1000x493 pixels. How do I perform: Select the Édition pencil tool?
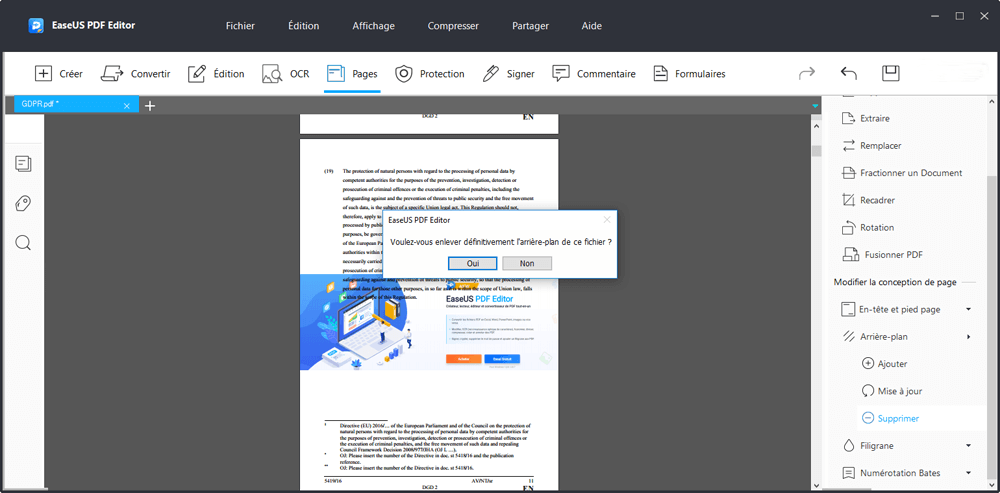click(x=216, y=73)
